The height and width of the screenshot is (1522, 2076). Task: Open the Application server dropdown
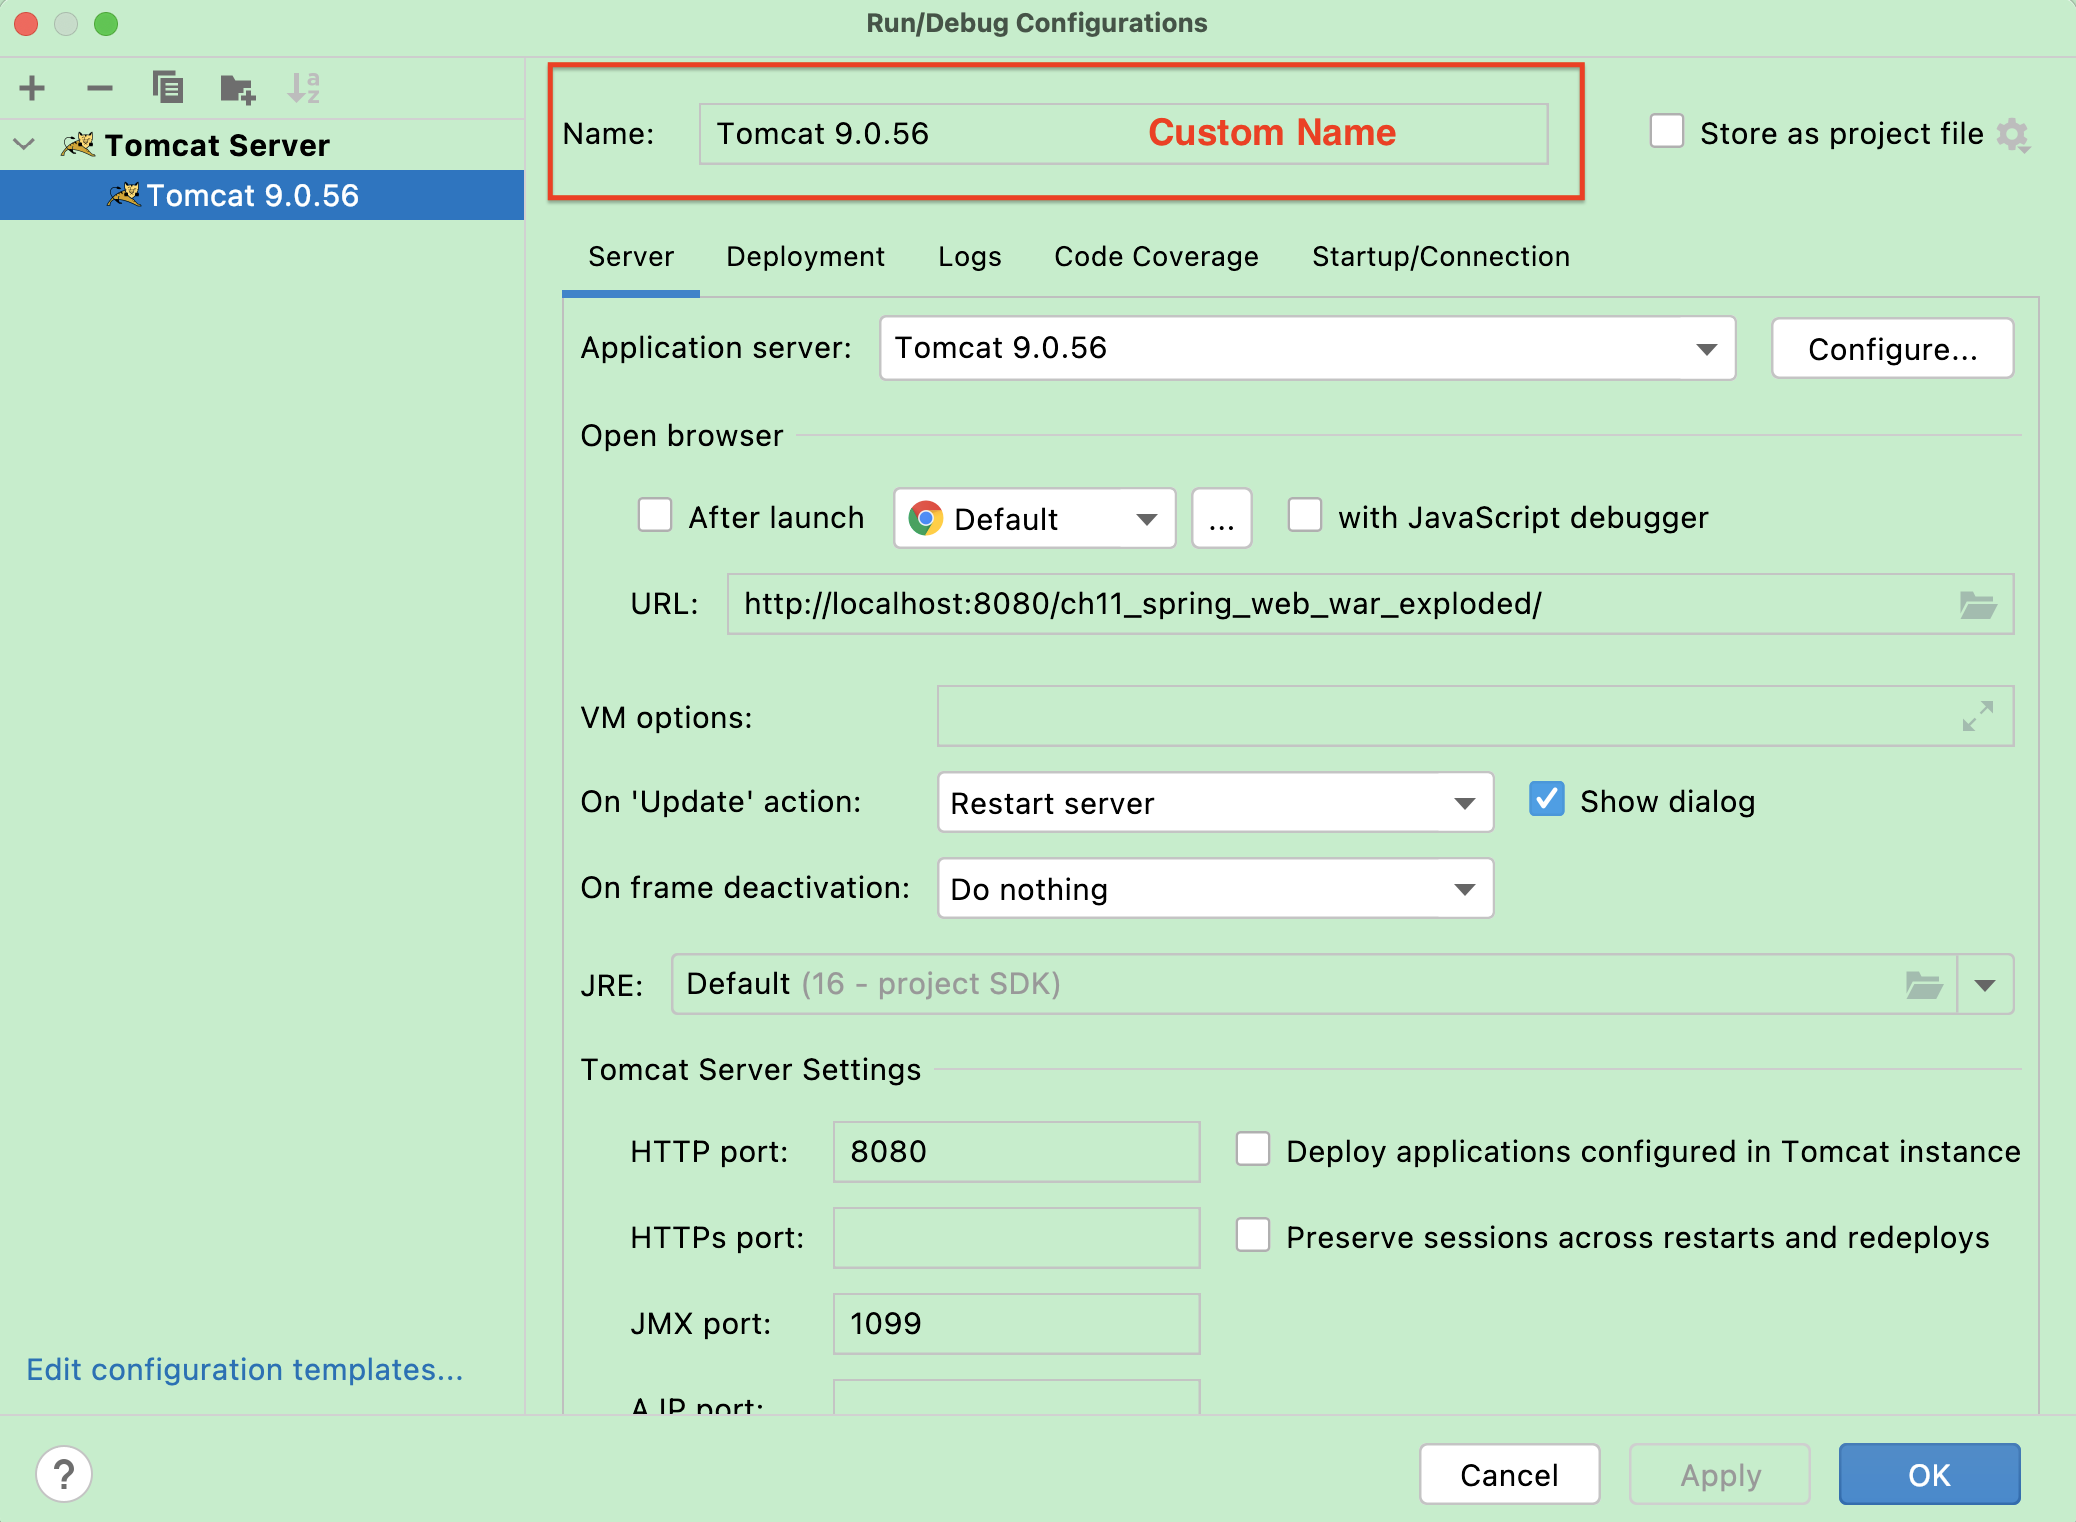coord(1307,348)
